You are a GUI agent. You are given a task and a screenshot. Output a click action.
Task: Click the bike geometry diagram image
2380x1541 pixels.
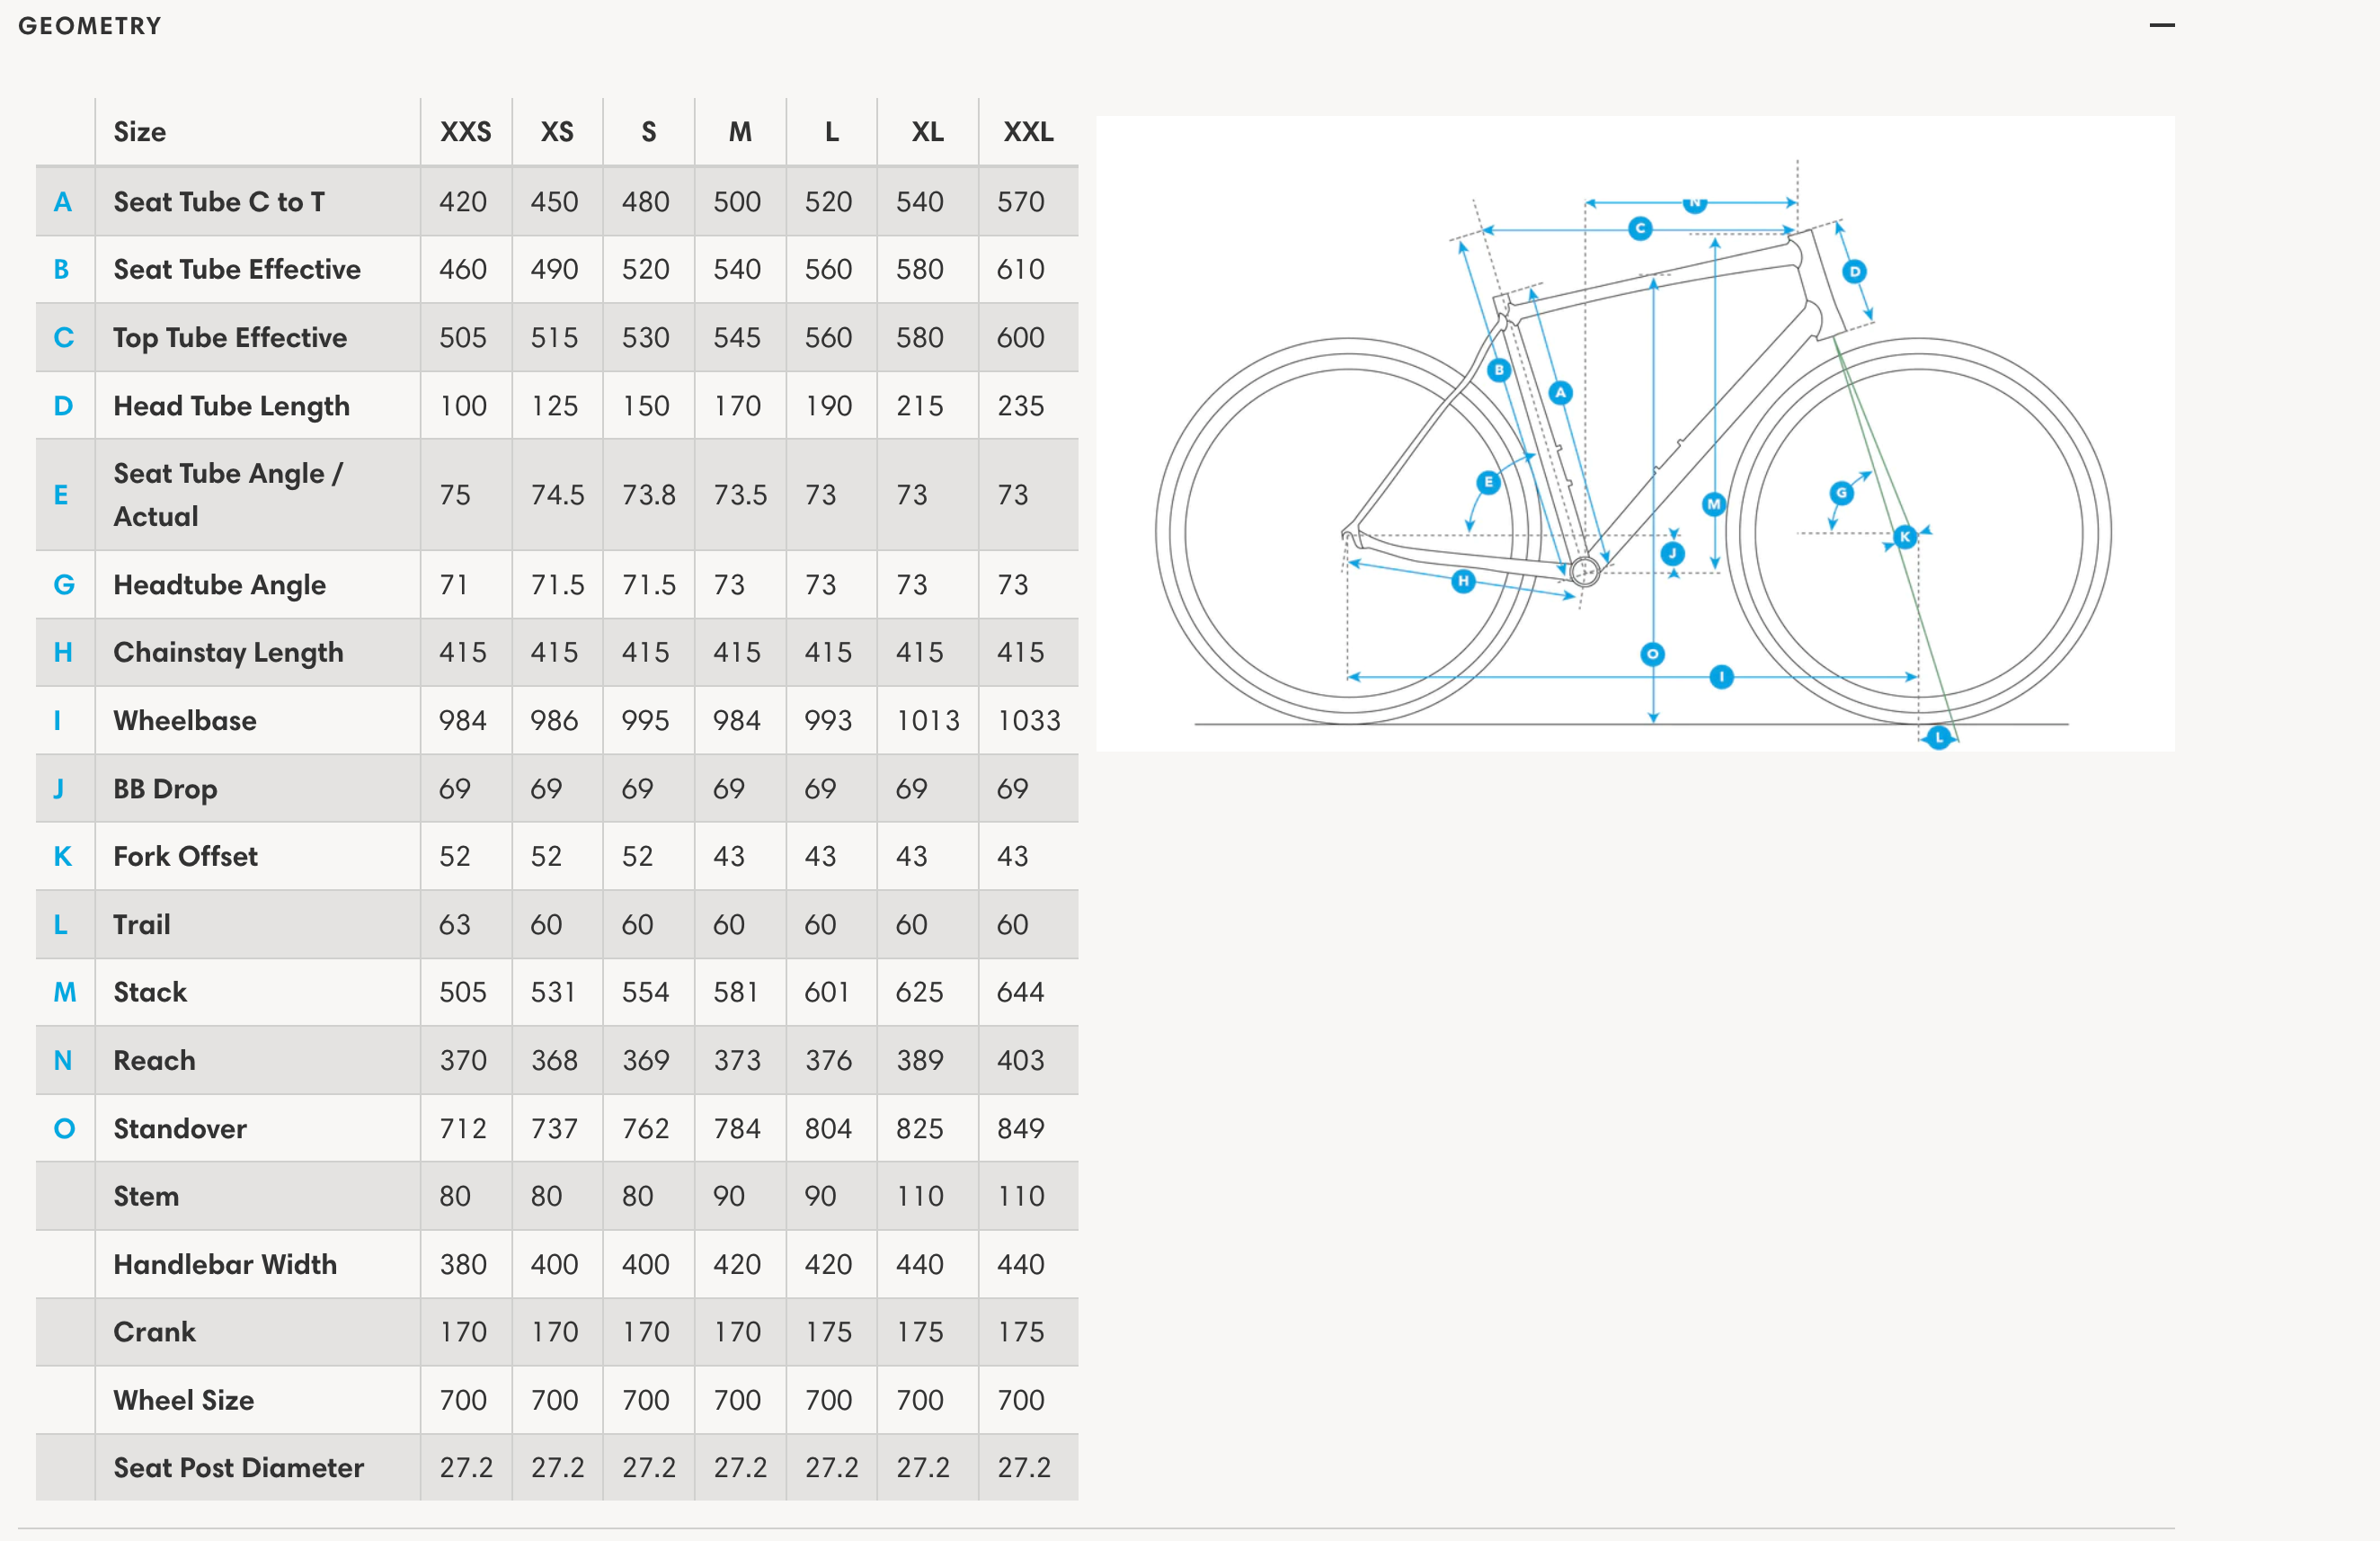pyautogui.click(x=1640, y=430)
